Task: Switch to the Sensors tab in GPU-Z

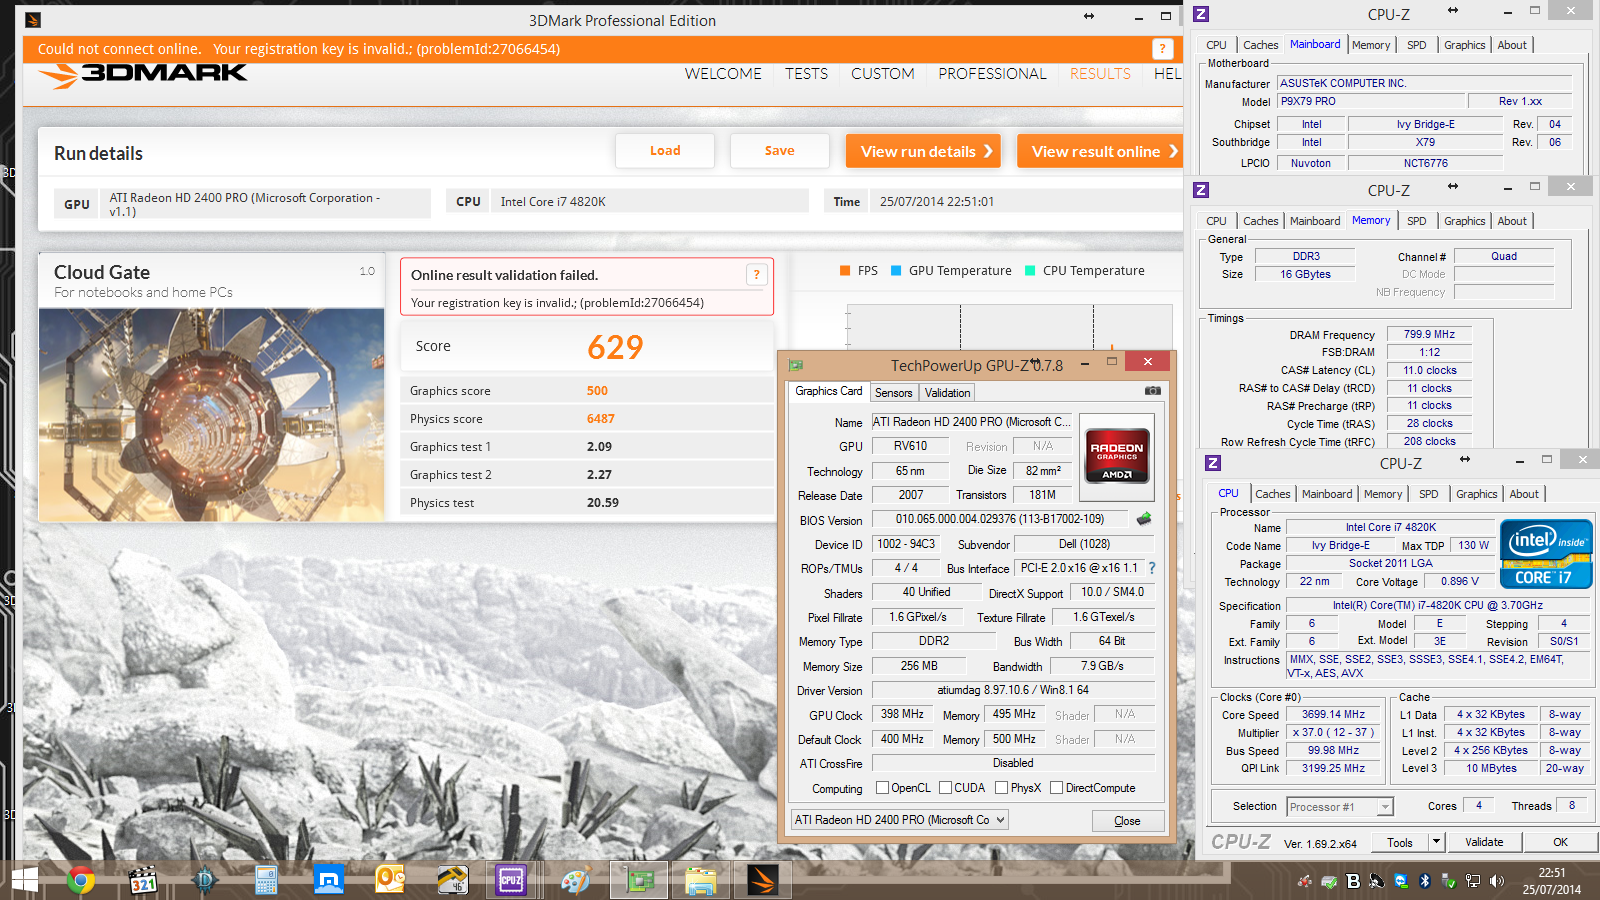Action: coord(893,393)
